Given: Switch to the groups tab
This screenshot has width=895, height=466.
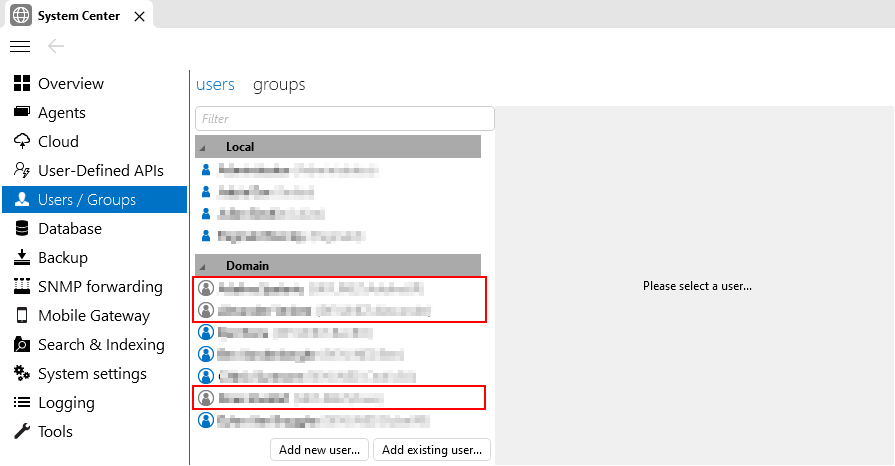Looking at the screenshot, I should 279,85.
